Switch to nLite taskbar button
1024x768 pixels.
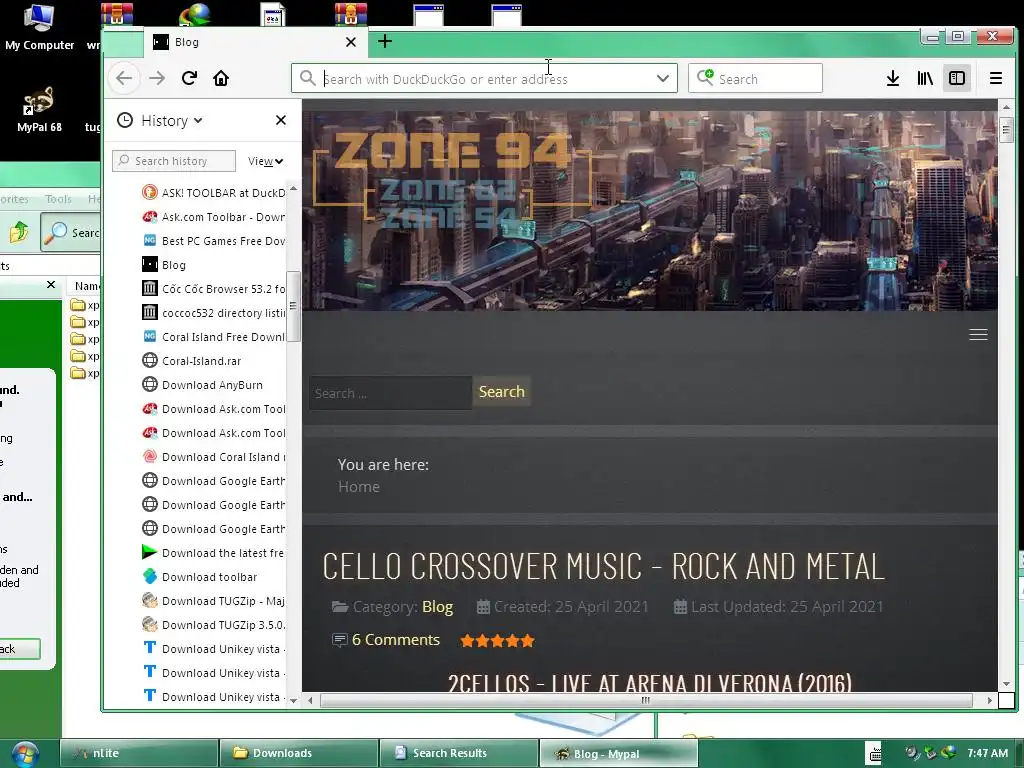139,753
